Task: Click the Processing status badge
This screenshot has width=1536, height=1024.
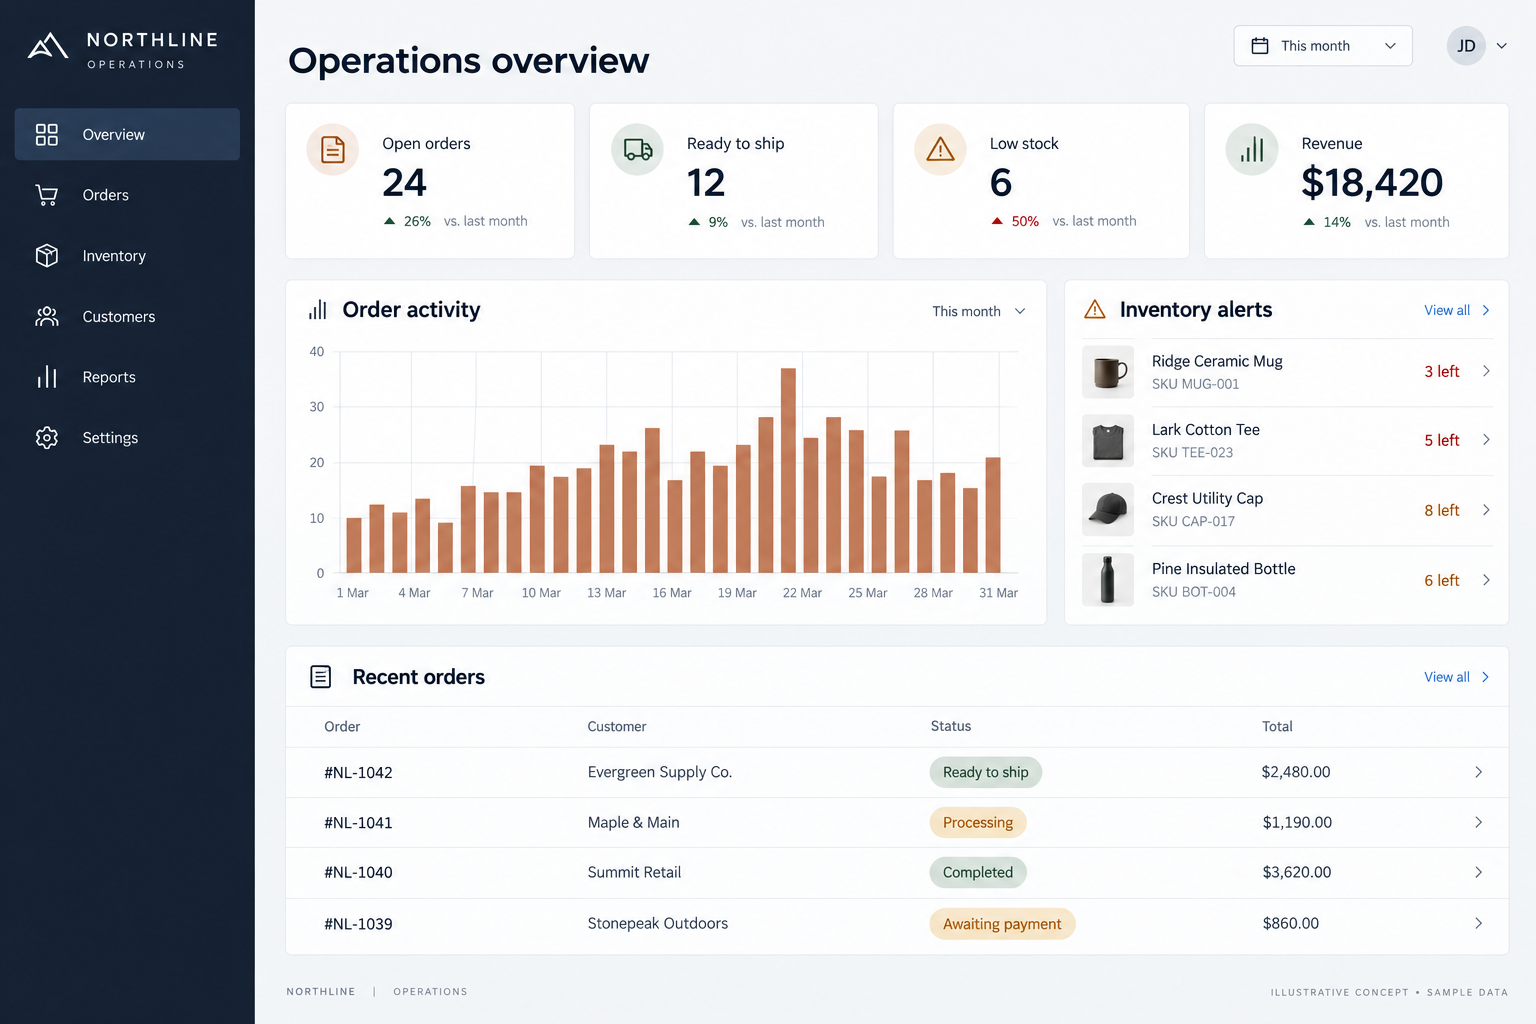Action: pyautogui.click(x=978, y=822)
